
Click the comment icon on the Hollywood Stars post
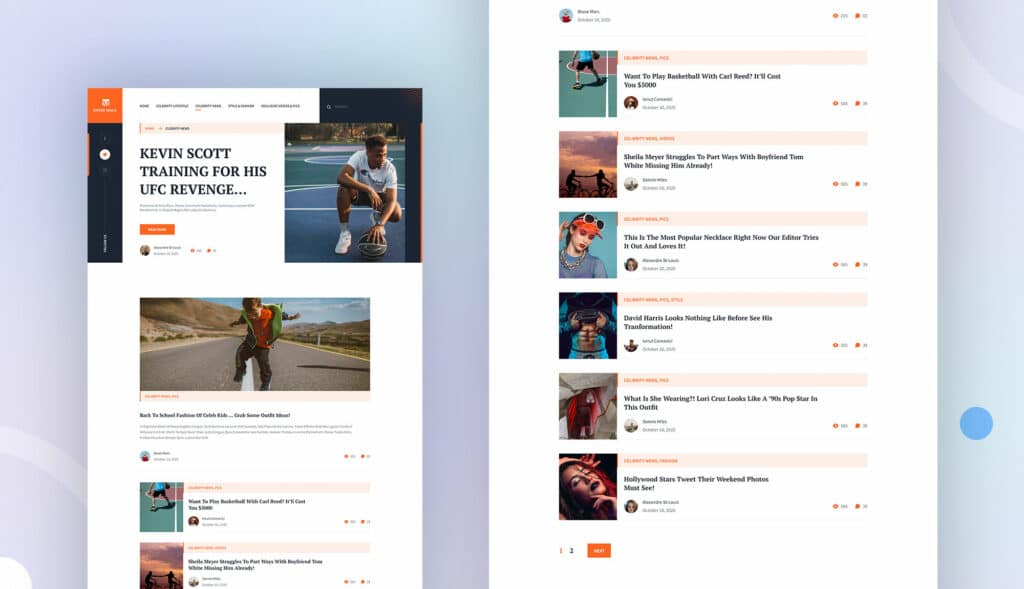pos(860,505)
